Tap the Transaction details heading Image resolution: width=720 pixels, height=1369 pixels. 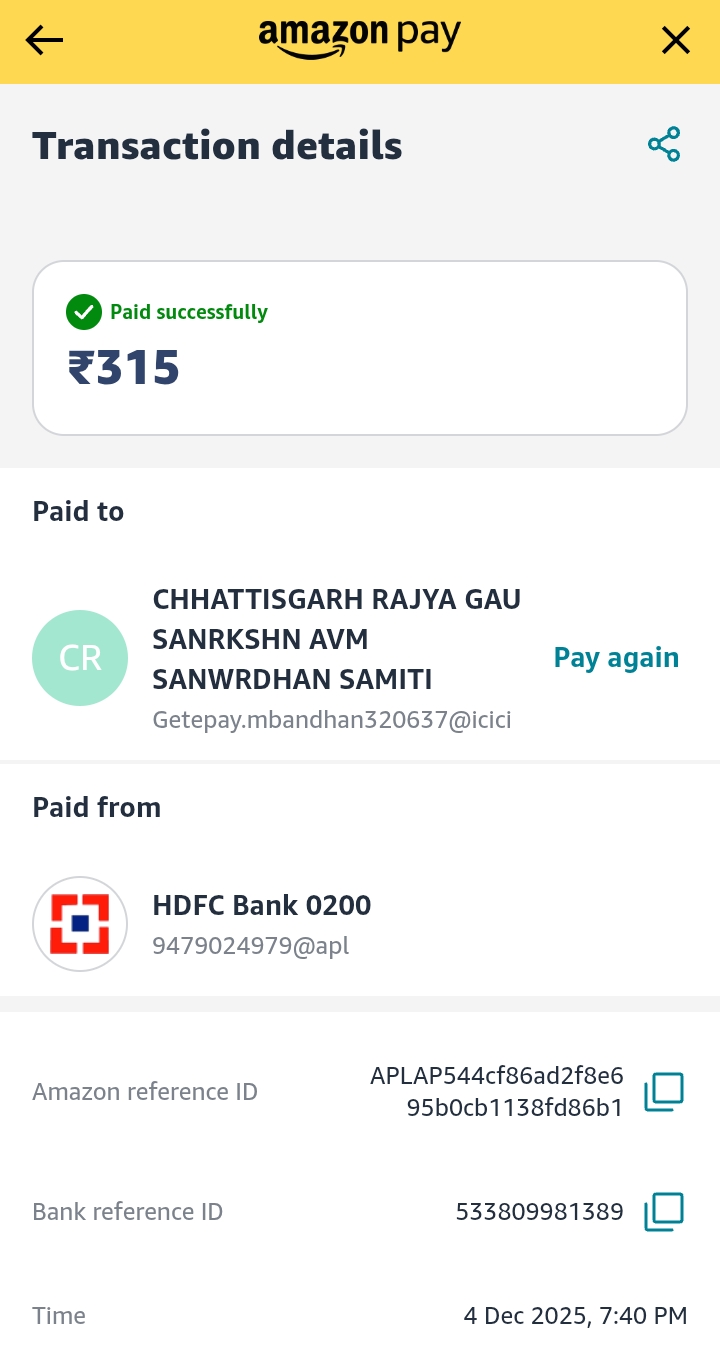(x=217, y=146)
